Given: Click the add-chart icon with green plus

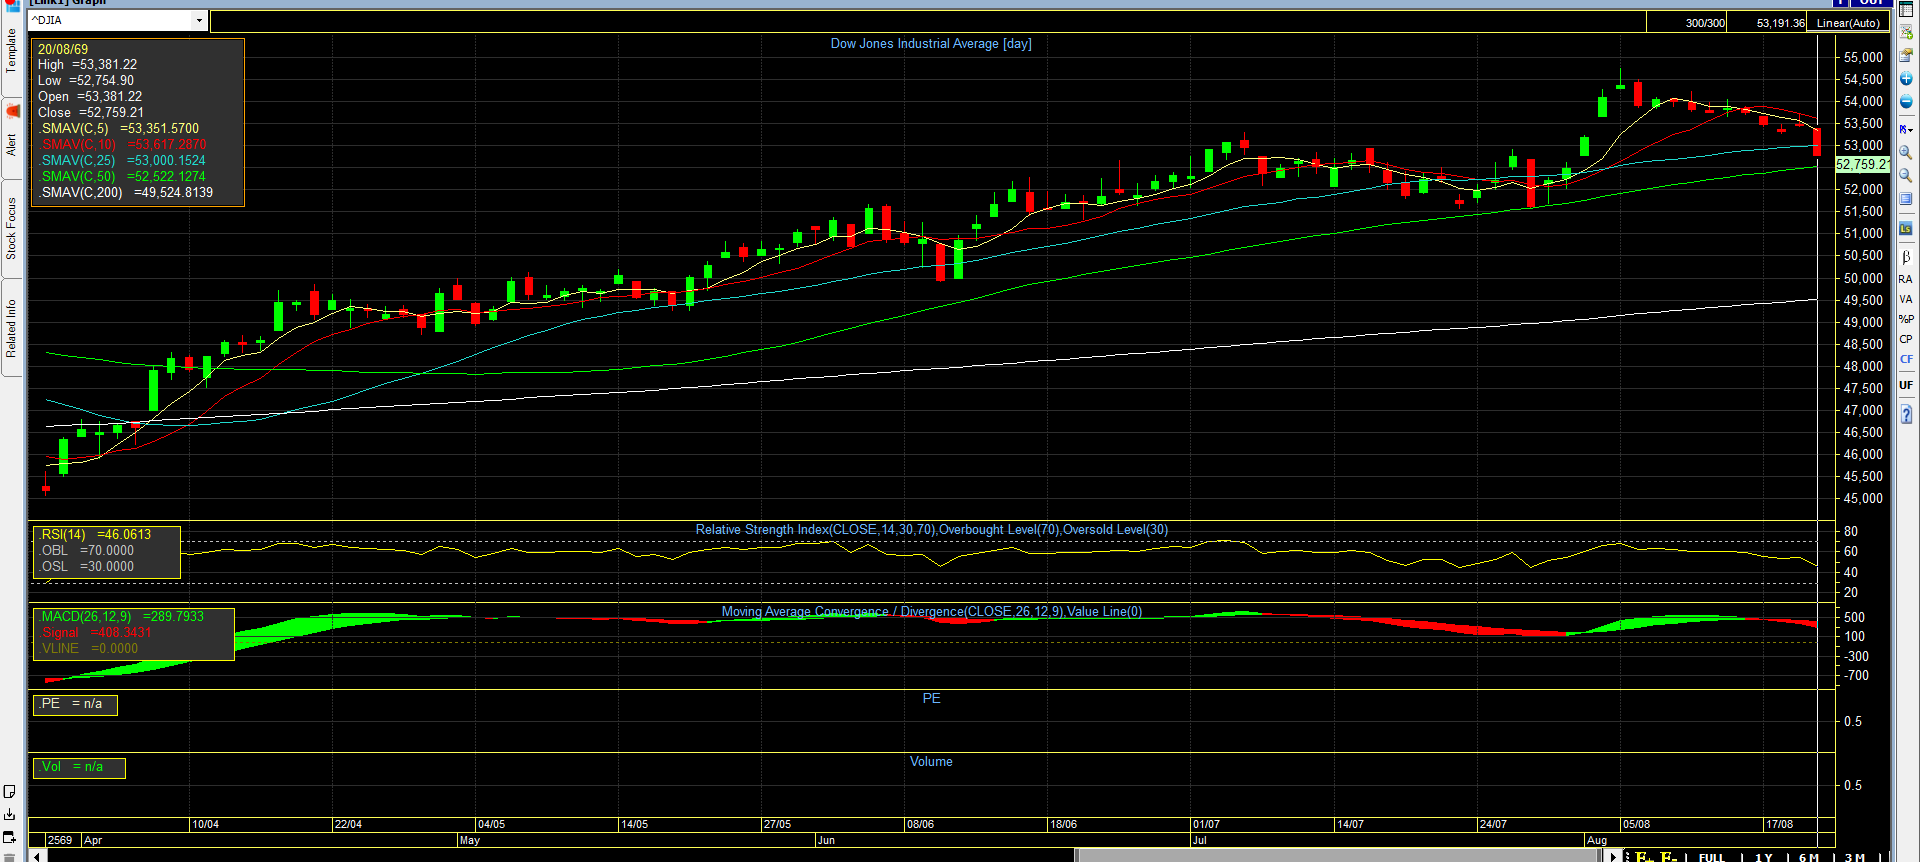Looking at the screenshot, I should [1906, 32].
